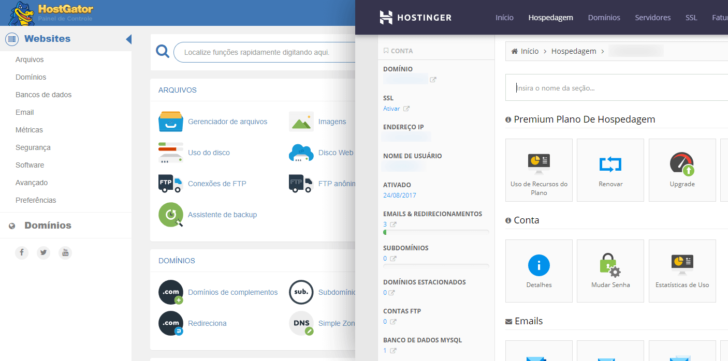This screenshot has height=361, width=728.
Task: Open Domínios in Hostinger top menu
Action: pyautogui.click(x=604, y=18)
